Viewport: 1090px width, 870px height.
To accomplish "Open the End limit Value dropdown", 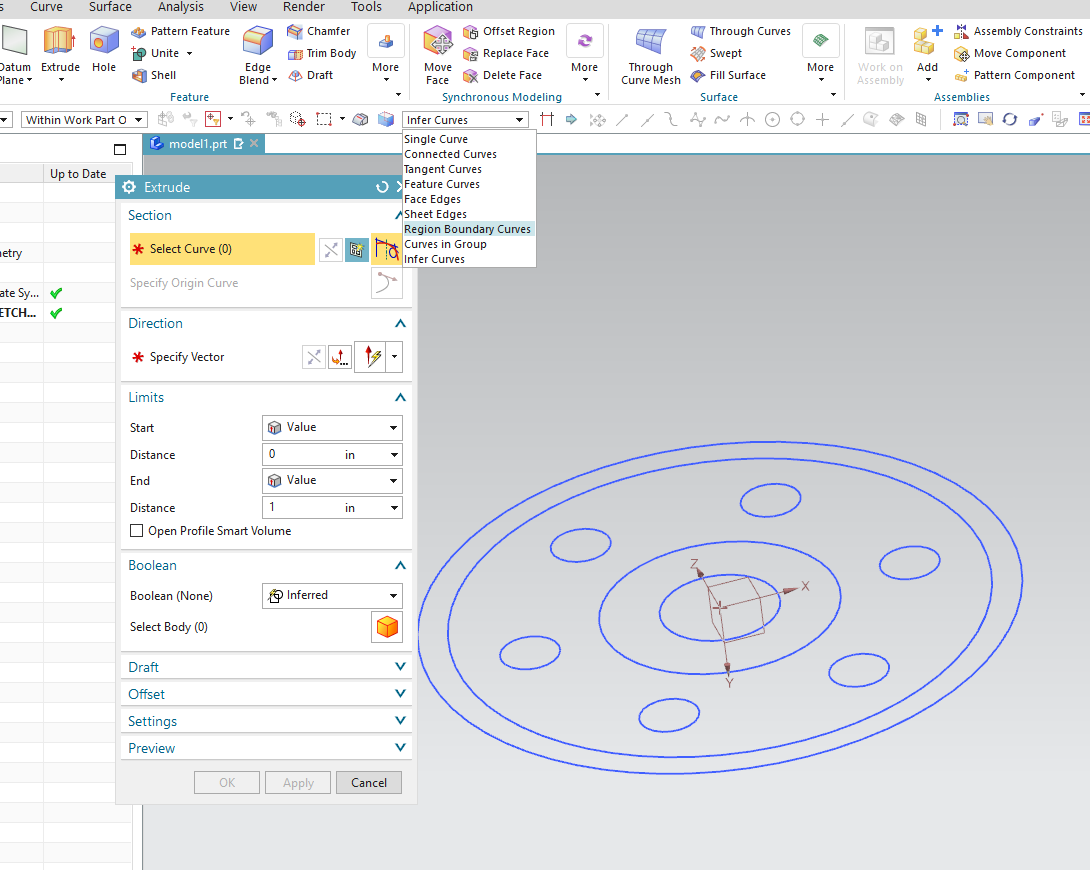I will [332, 480].
